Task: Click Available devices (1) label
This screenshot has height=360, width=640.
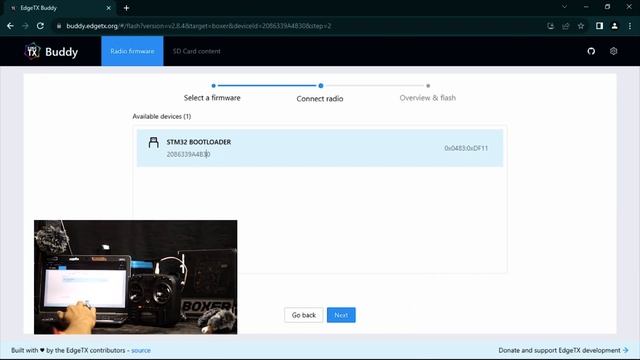Action: pyautogui.click(x=162, y=116)
